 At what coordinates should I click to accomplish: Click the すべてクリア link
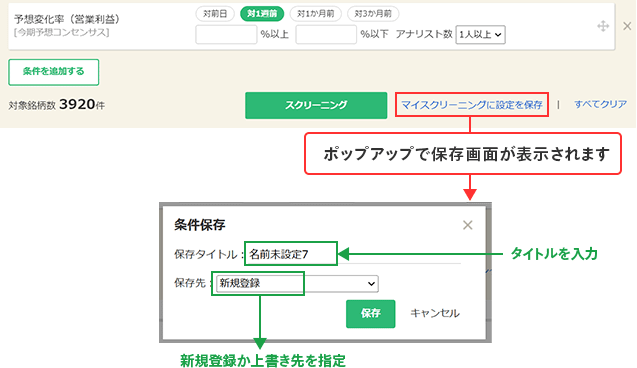pyautogui.click(x=600, y=104)
